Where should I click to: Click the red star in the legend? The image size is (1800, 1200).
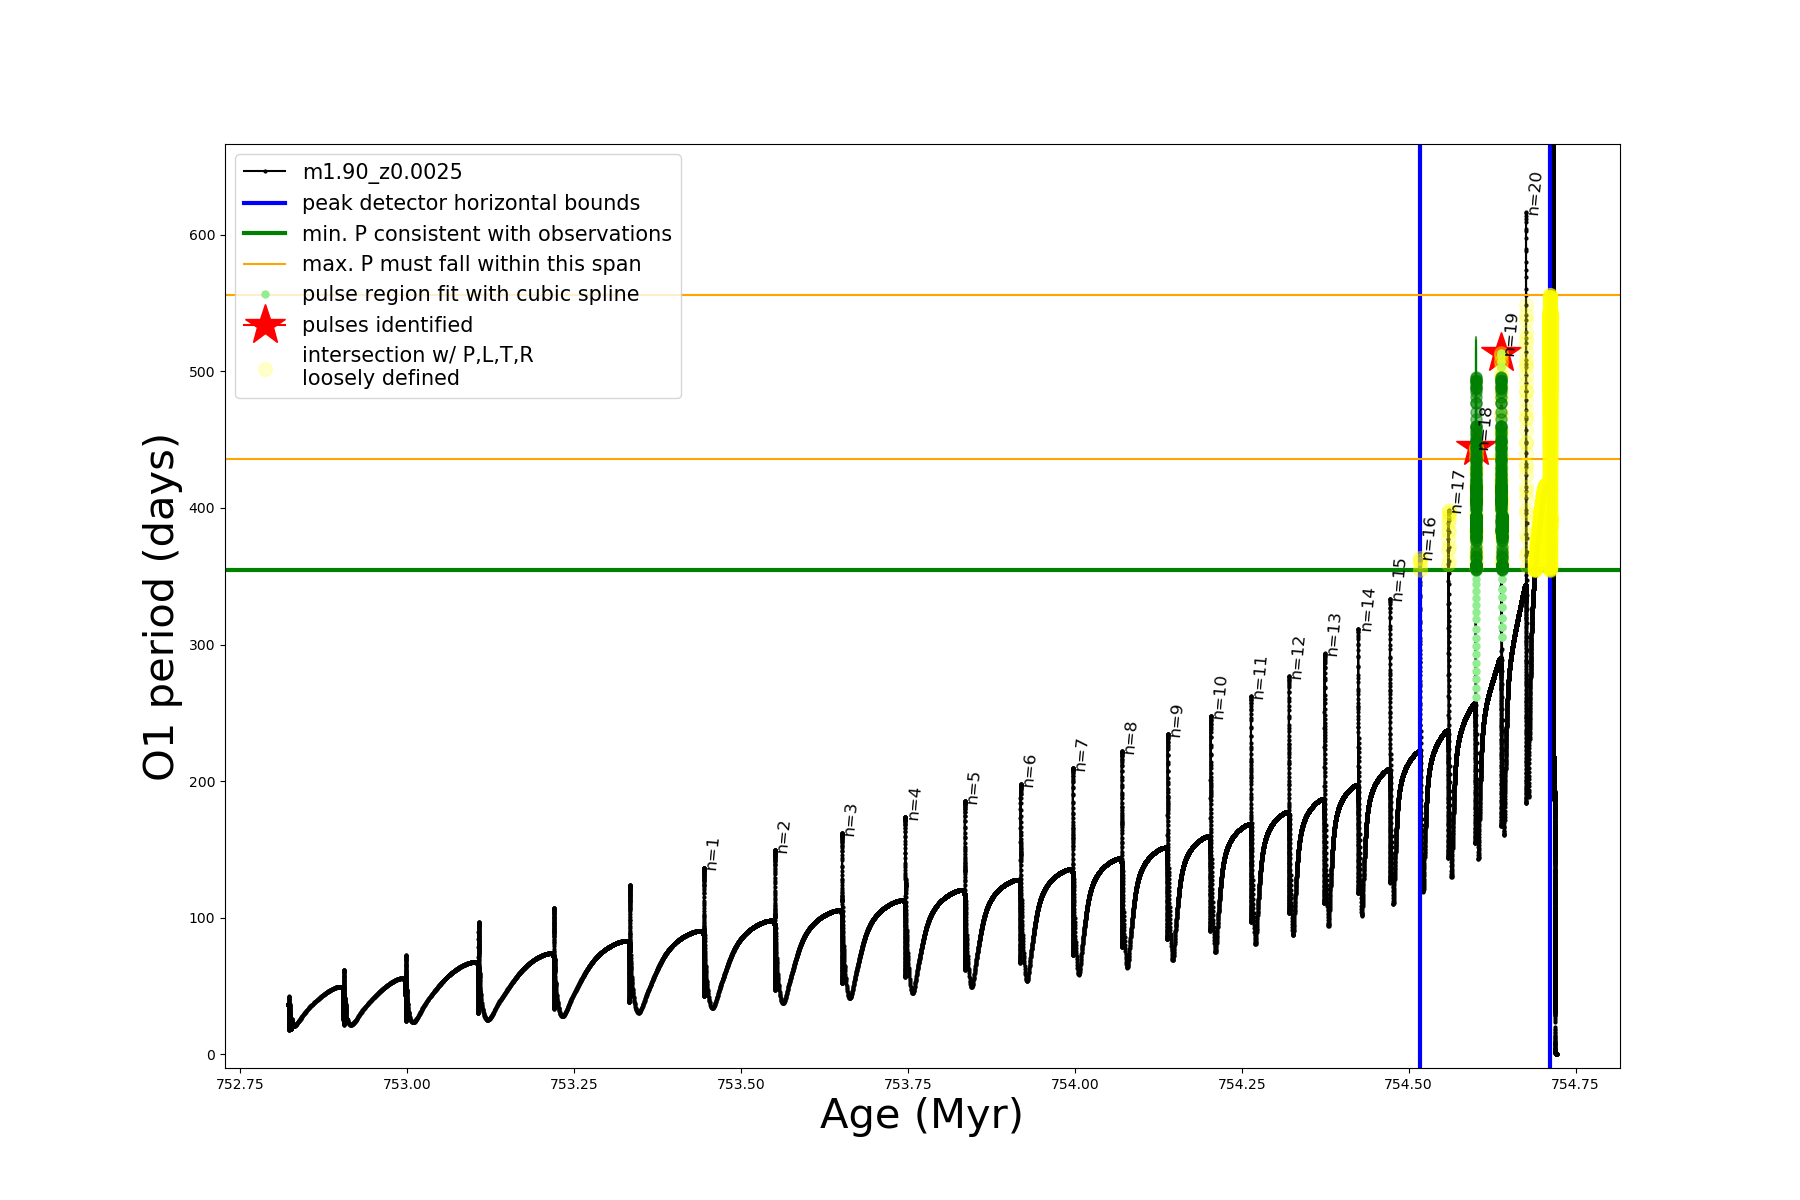[265, 325]
